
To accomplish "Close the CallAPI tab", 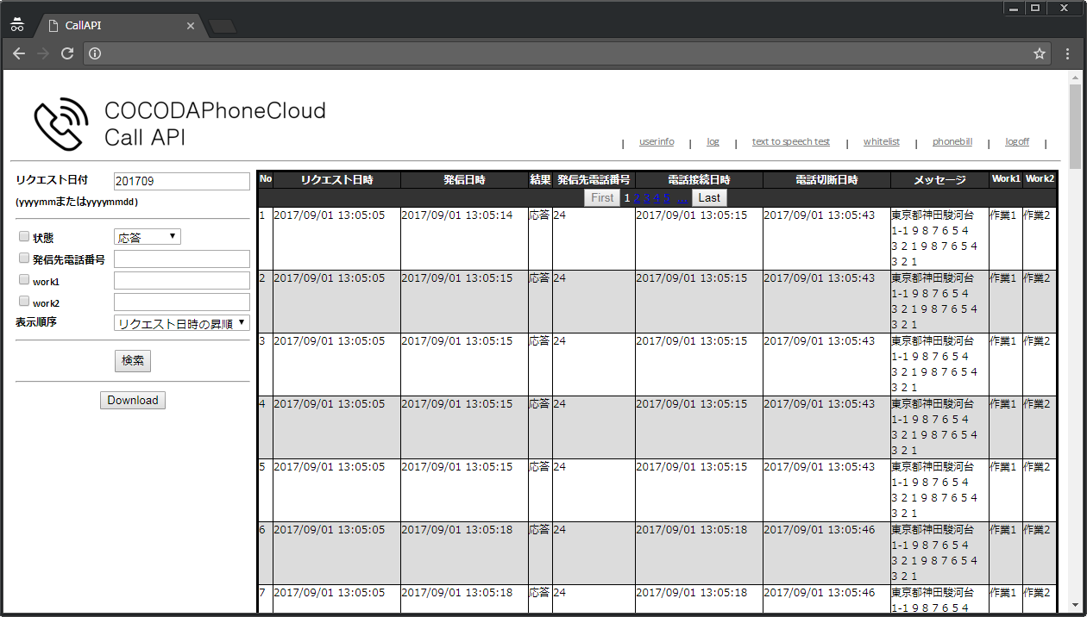I will click(x=191, y=26).
